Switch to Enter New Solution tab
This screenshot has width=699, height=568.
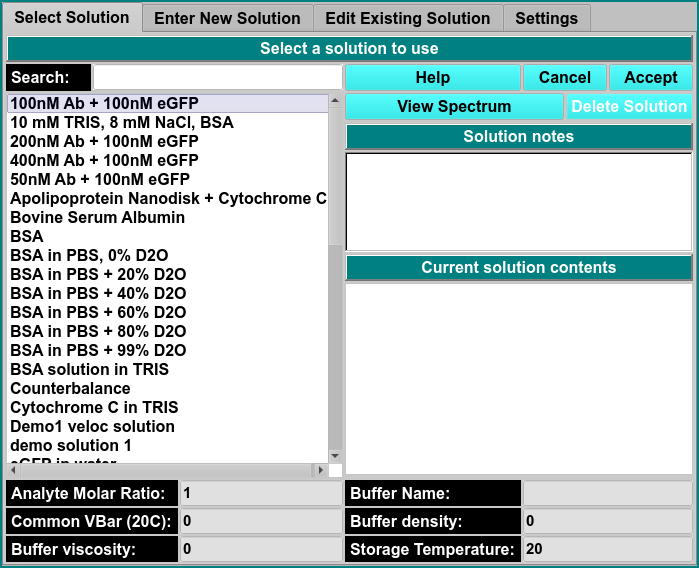[227, 18]
